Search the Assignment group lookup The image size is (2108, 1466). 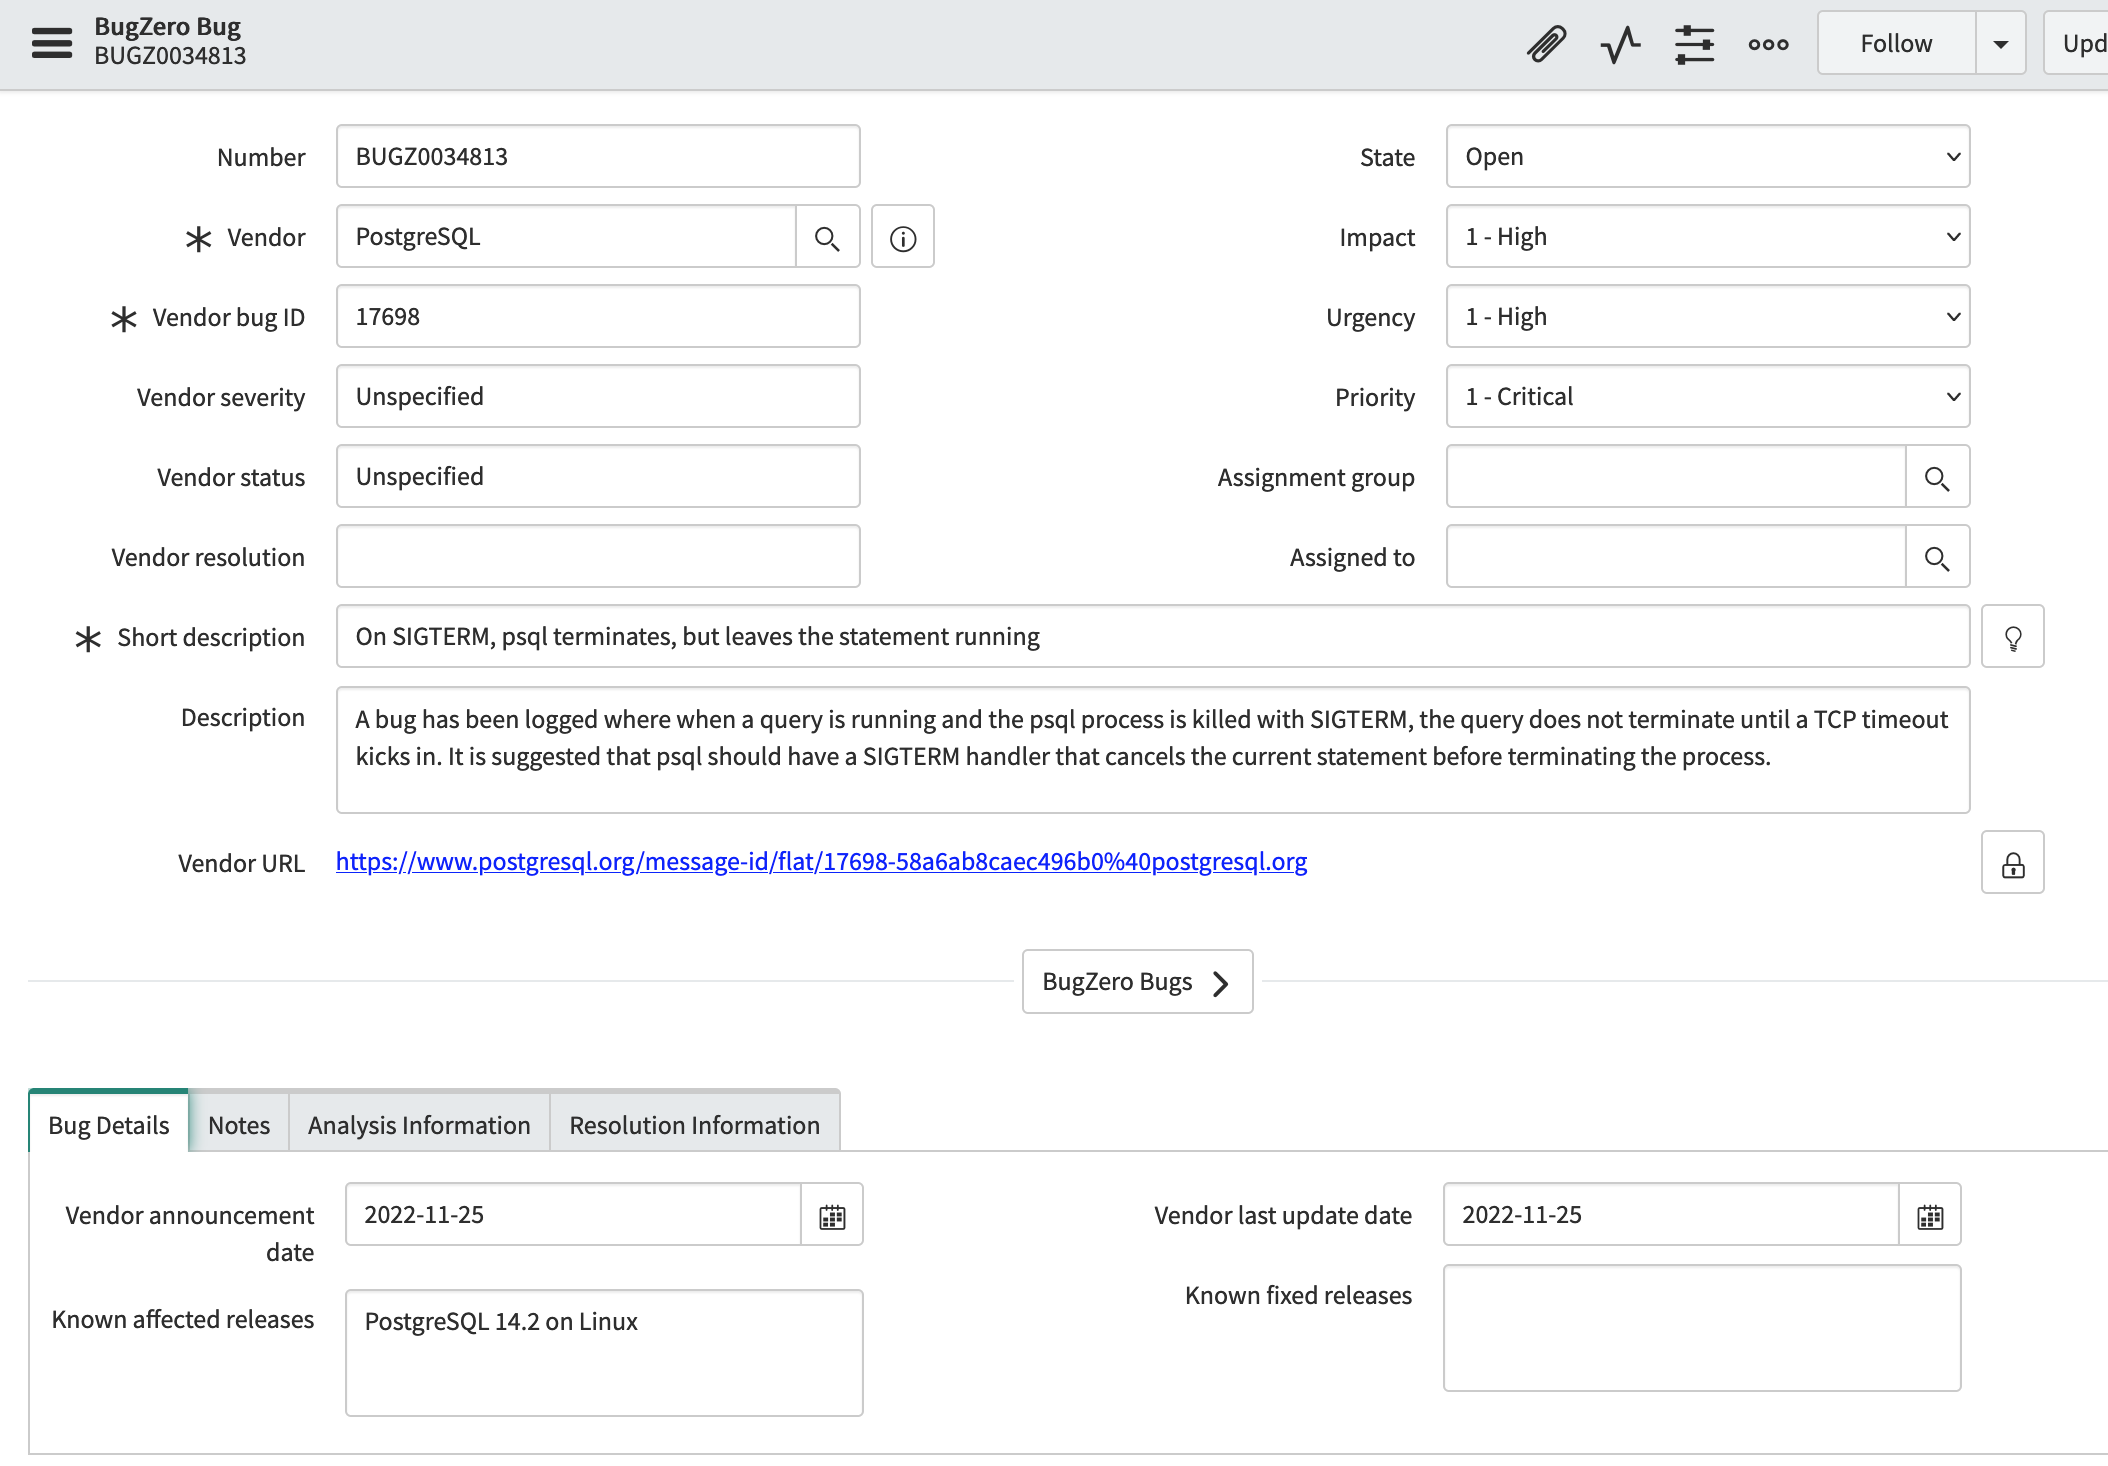point(1937,478)
